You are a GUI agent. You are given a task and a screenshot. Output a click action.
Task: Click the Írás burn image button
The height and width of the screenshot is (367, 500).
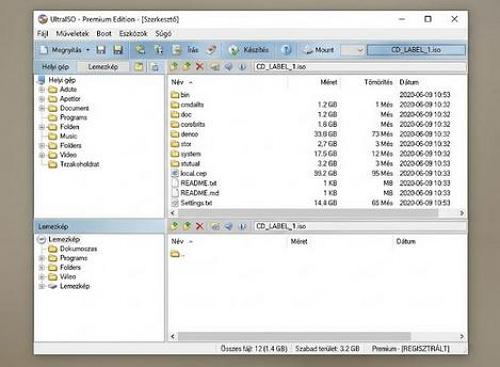(192, 50)
